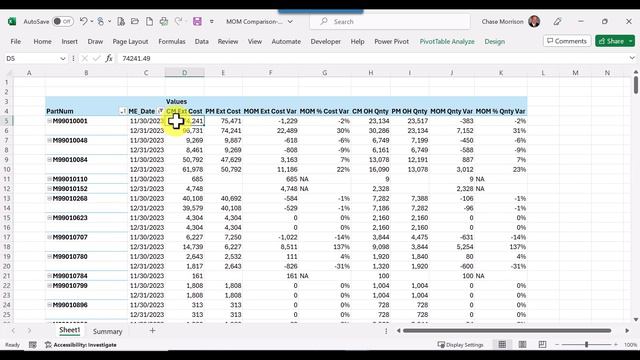Screen dimensions: 640x360
Task: Switch to the PivotTable Analyze tab
Action: click(447, 41)
